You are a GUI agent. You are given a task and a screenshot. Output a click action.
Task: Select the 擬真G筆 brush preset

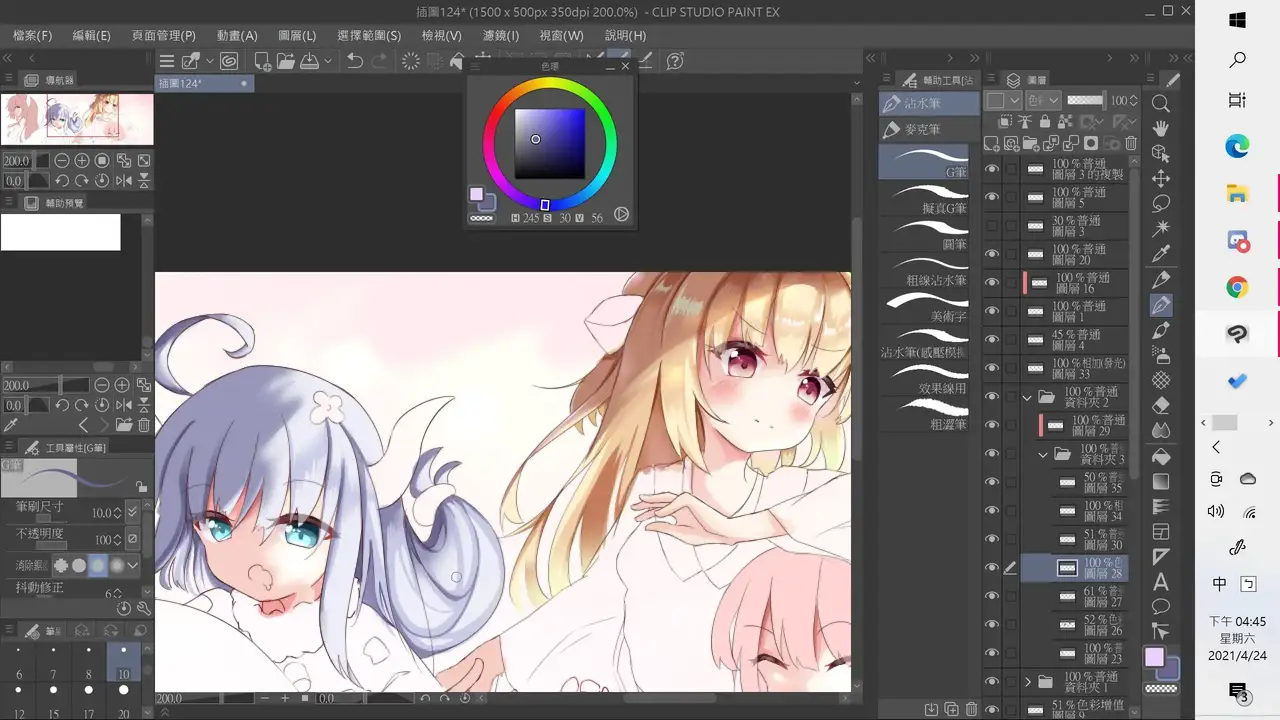click(925, 199)
